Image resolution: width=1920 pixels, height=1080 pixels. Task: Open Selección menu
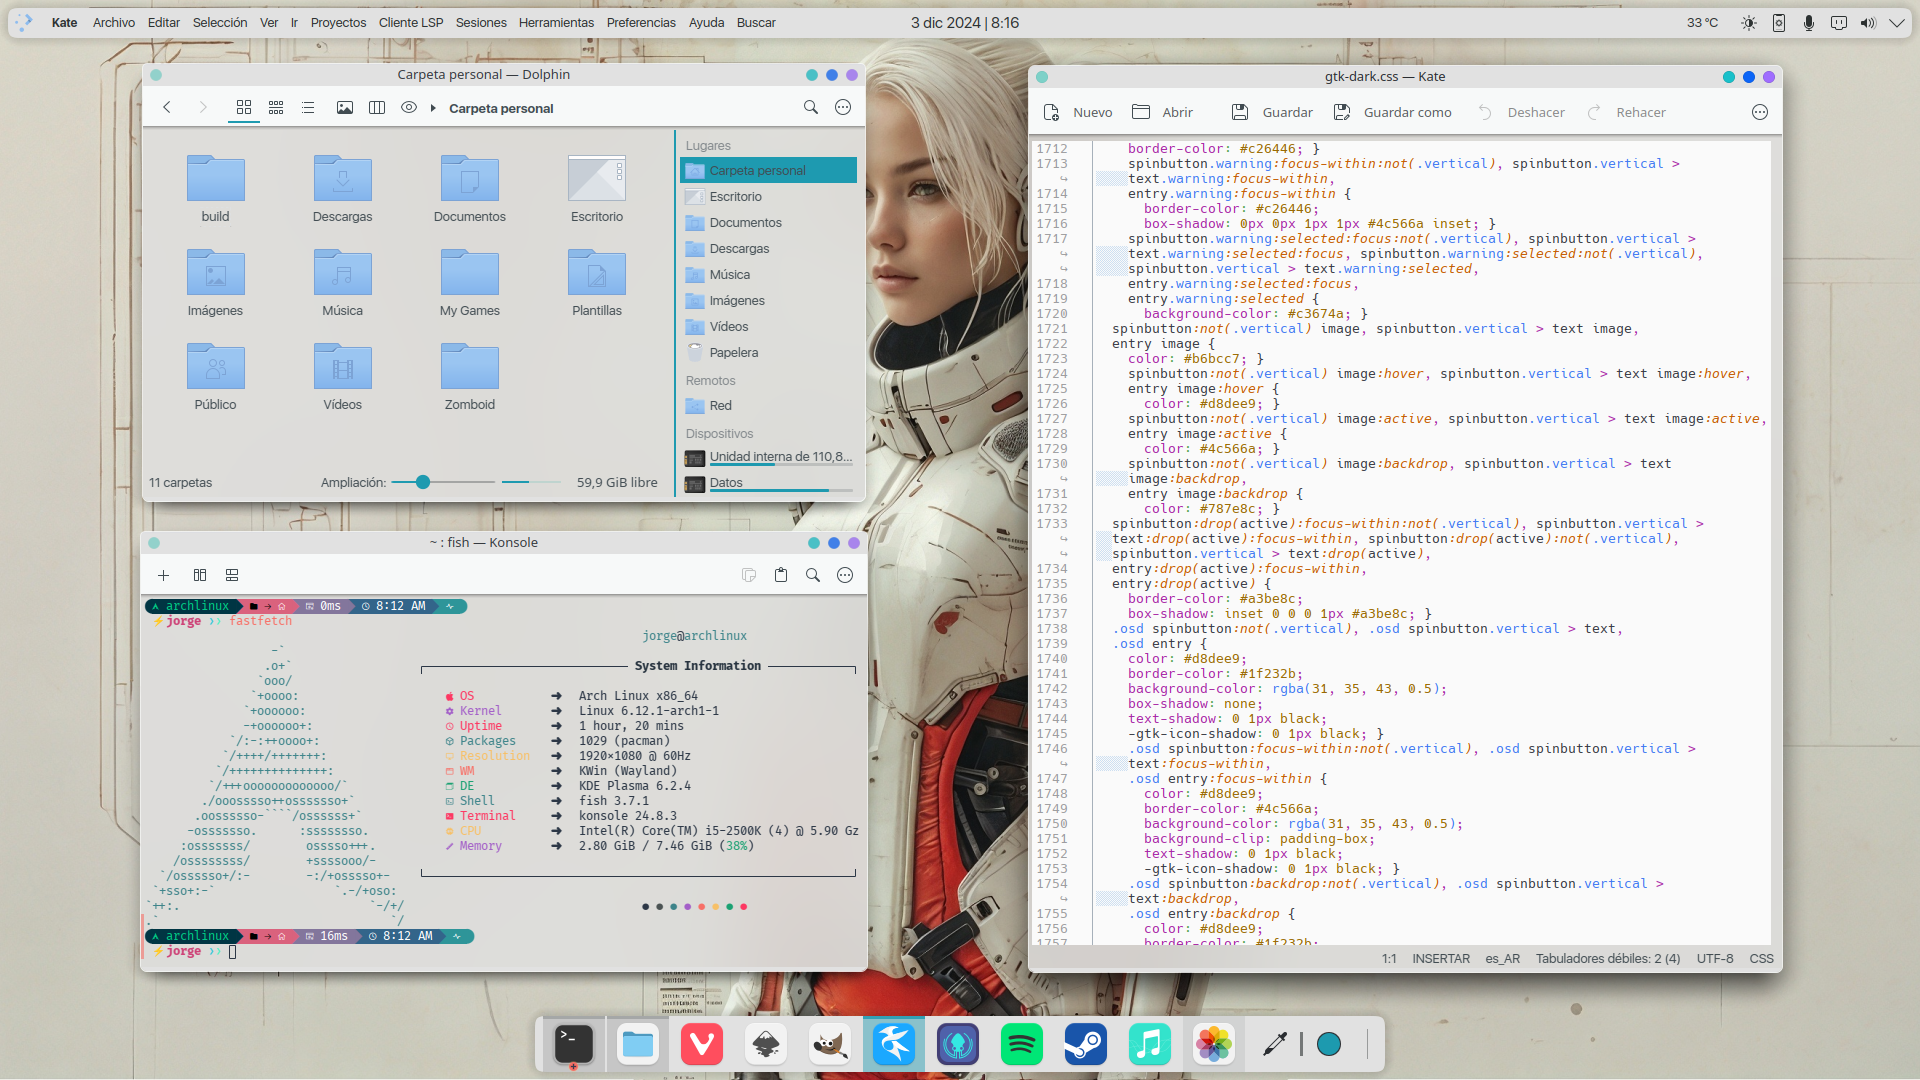pyautogui.click(x=220, y=22)
